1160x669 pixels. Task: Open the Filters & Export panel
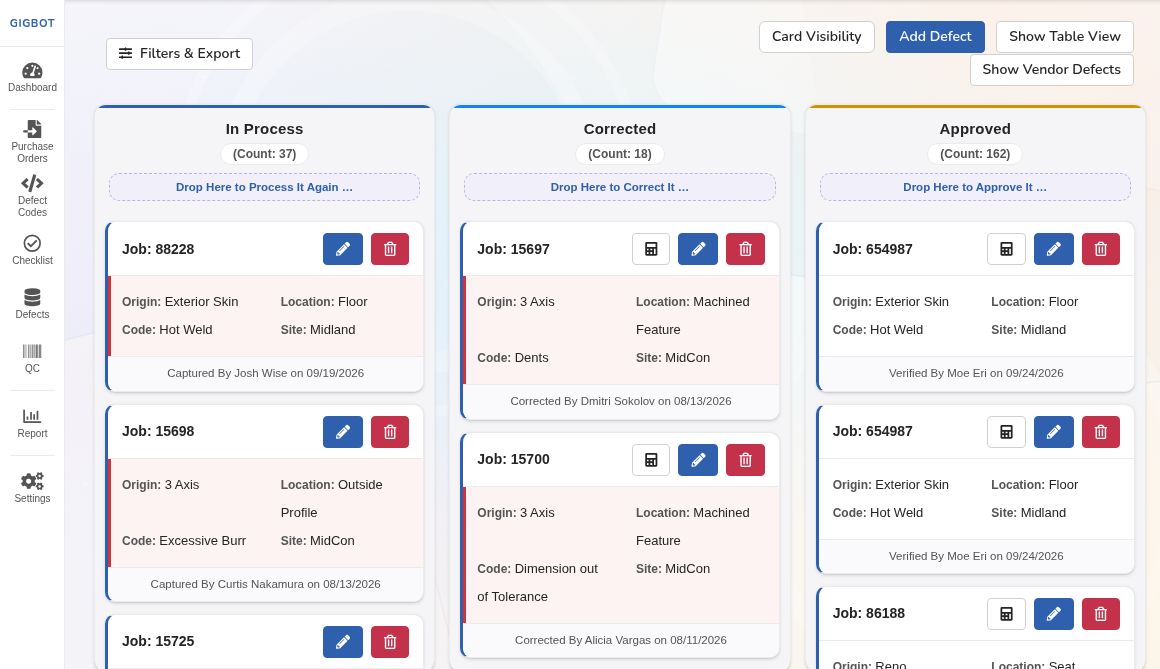point(179,54)
